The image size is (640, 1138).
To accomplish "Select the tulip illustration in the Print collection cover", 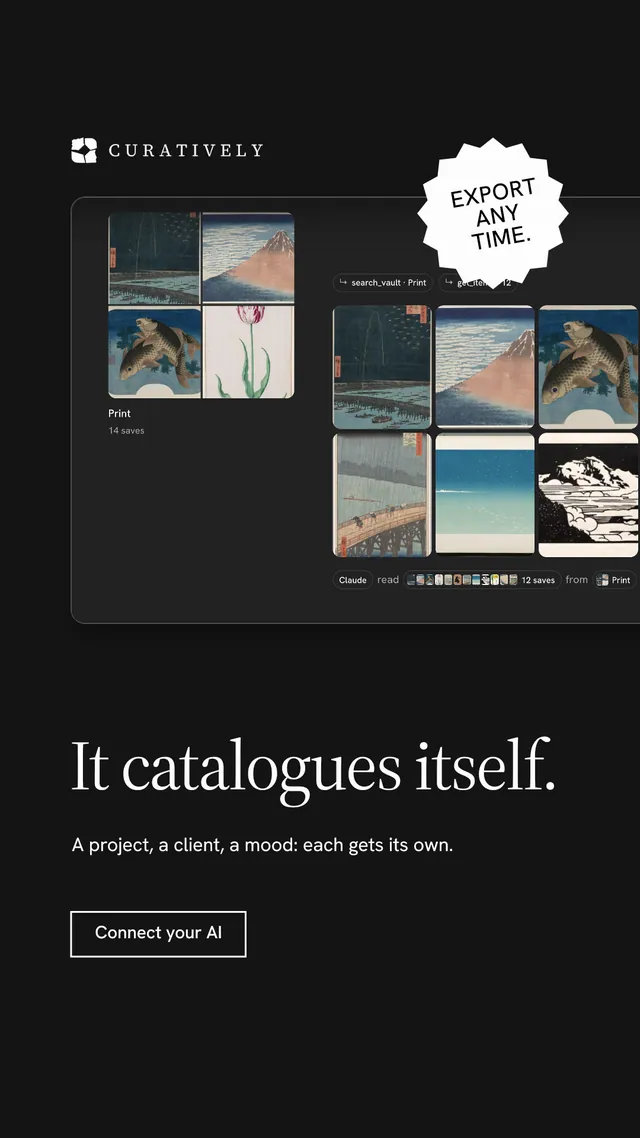I will pos(248,352).
